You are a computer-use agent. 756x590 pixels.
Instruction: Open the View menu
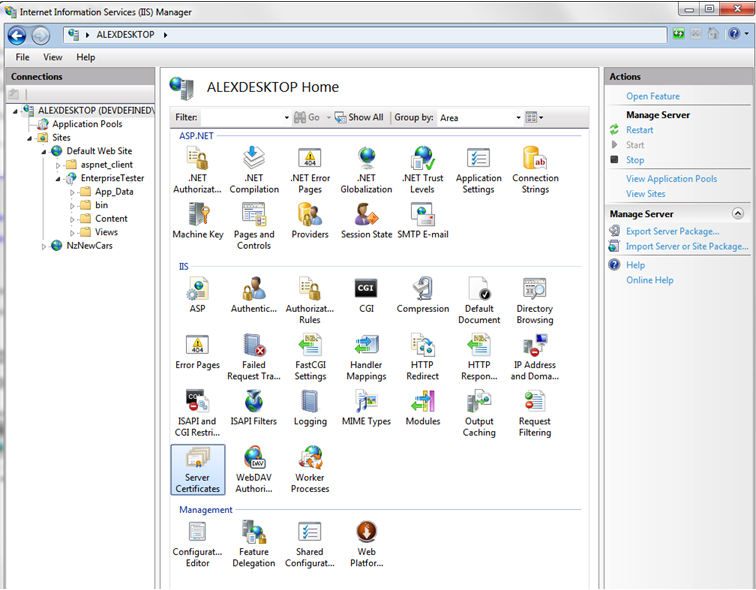53,57
